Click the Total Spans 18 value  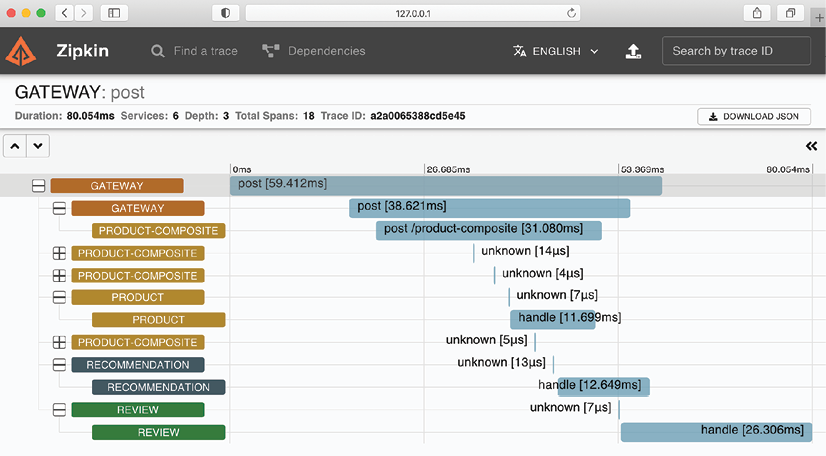[309, 116]
